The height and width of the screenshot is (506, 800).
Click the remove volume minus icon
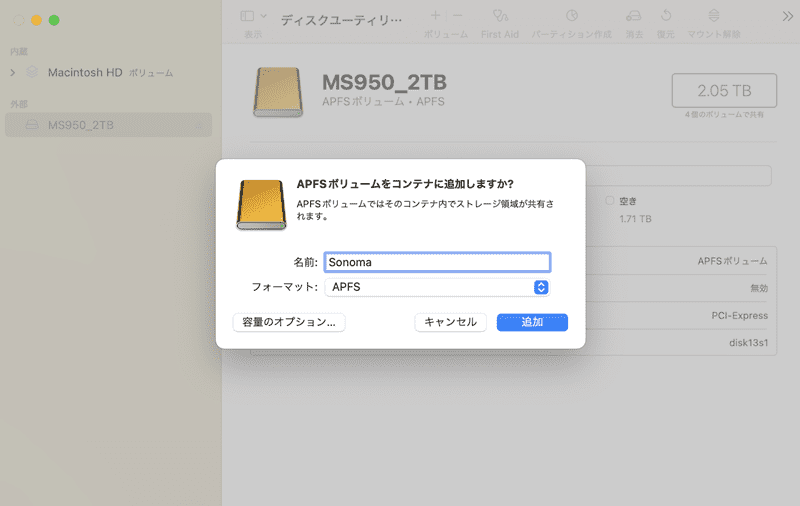[458, 16]
